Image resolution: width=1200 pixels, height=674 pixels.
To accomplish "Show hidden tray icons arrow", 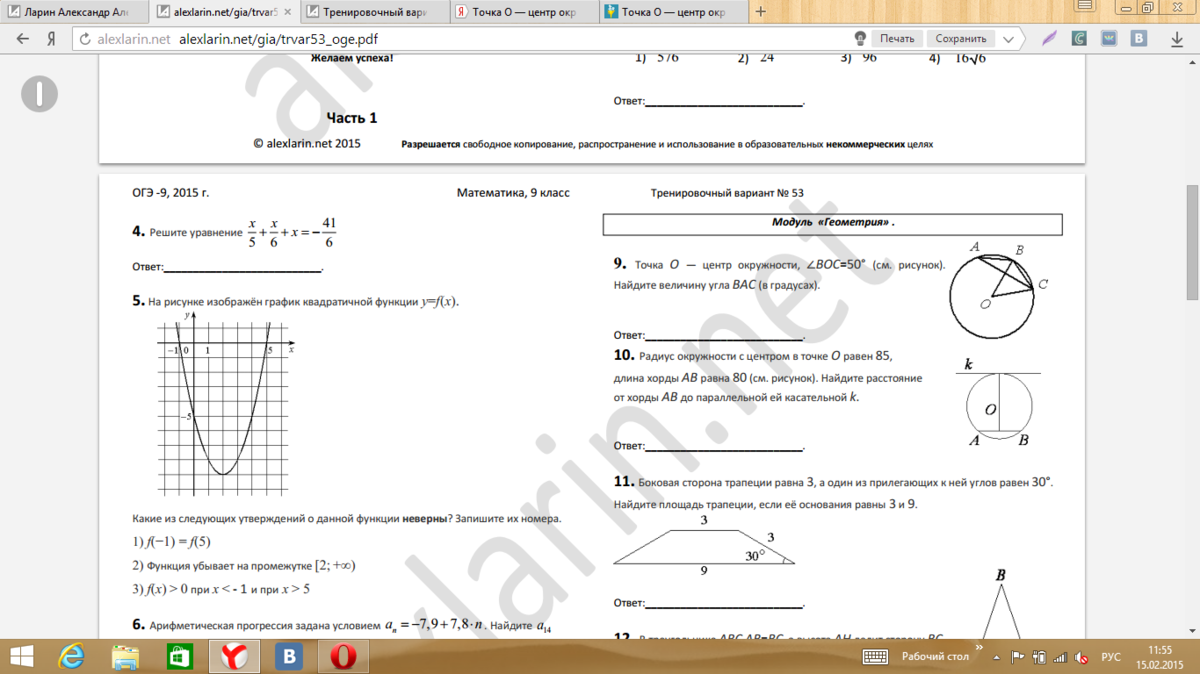I will (999, 657).
